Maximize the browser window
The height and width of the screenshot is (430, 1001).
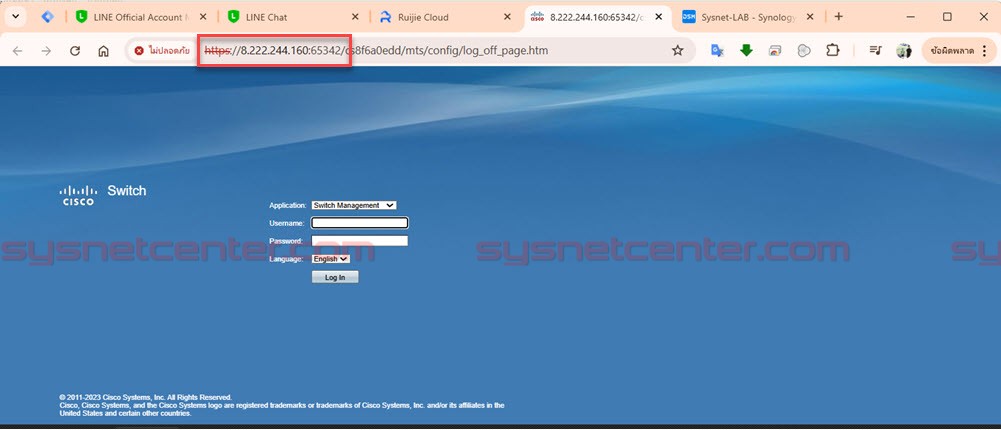click(947, 17)
